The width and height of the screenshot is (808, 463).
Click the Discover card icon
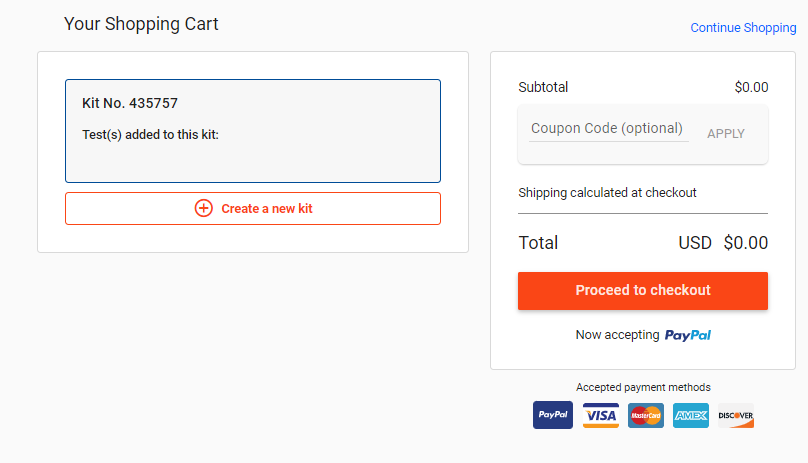(736, 415)
